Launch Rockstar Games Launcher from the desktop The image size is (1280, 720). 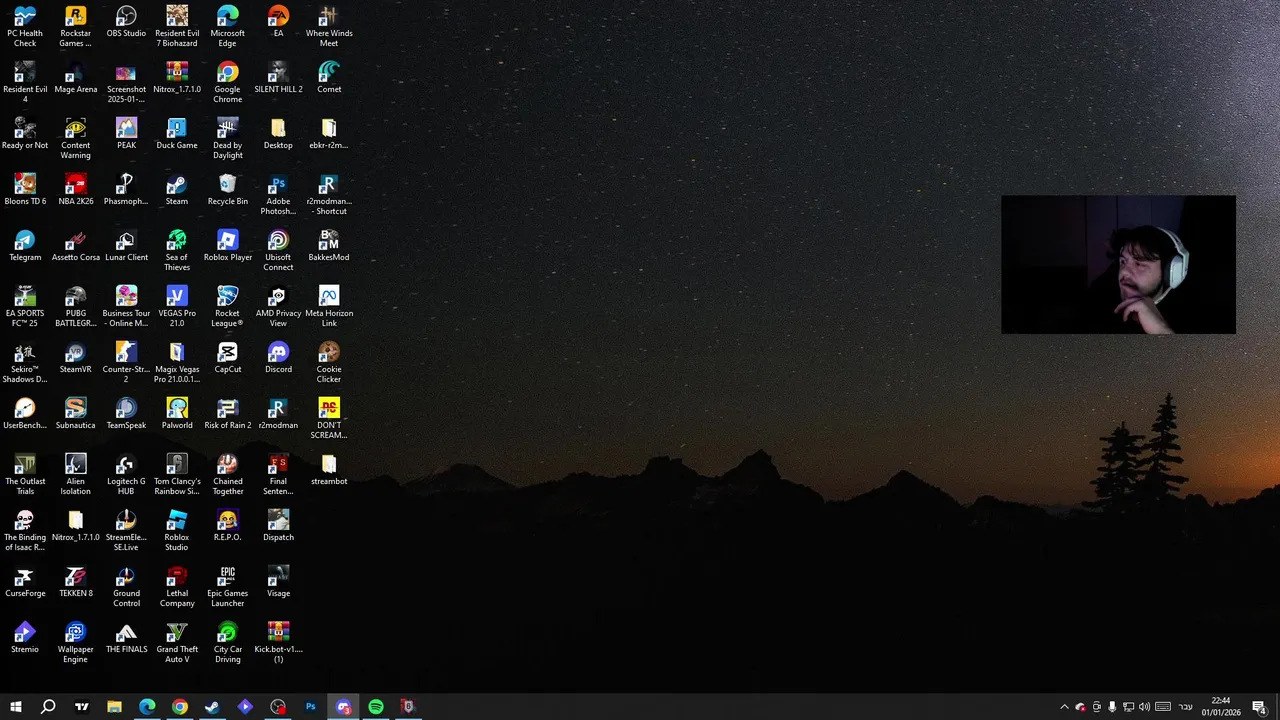coord(75,26)
